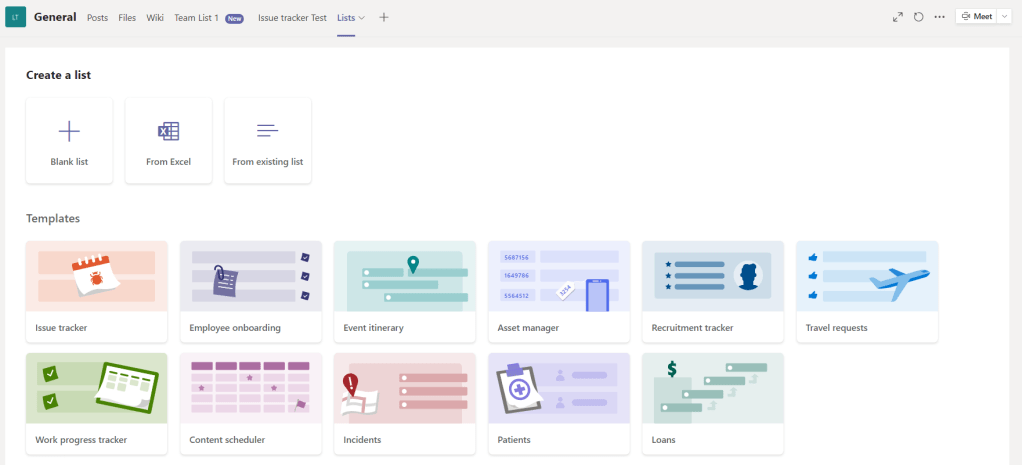Click the plus icon to add a tab
The height and width of the screenshot is (465, 1022).
[x=384, y=17]
